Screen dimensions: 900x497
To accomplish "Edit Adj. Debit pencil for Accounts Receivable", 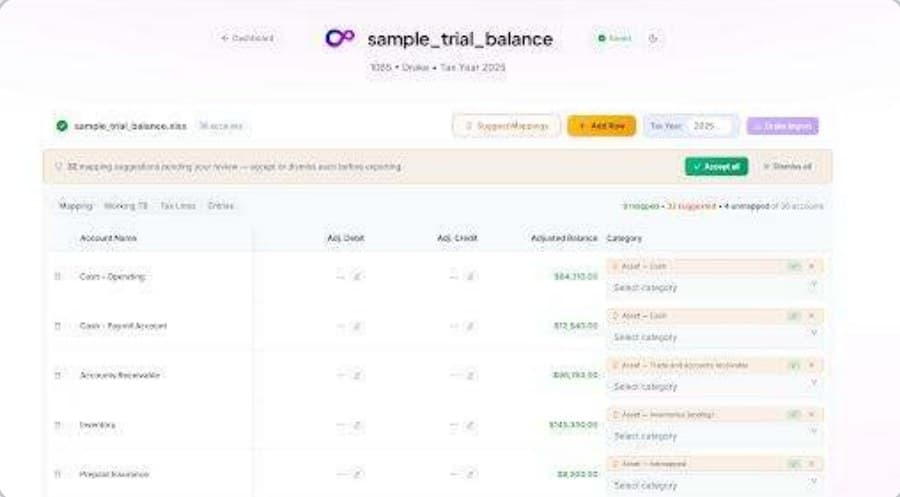I will 357,375.
